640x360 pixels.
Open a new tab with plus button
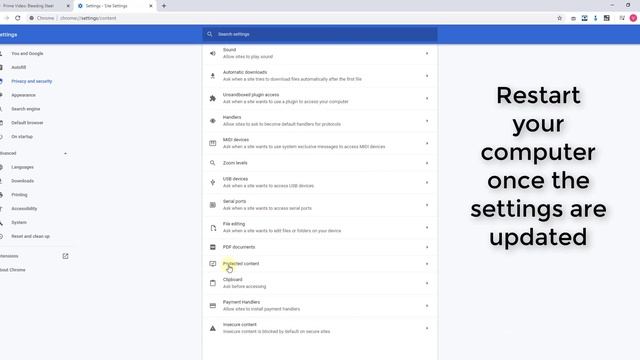point(164,6)
